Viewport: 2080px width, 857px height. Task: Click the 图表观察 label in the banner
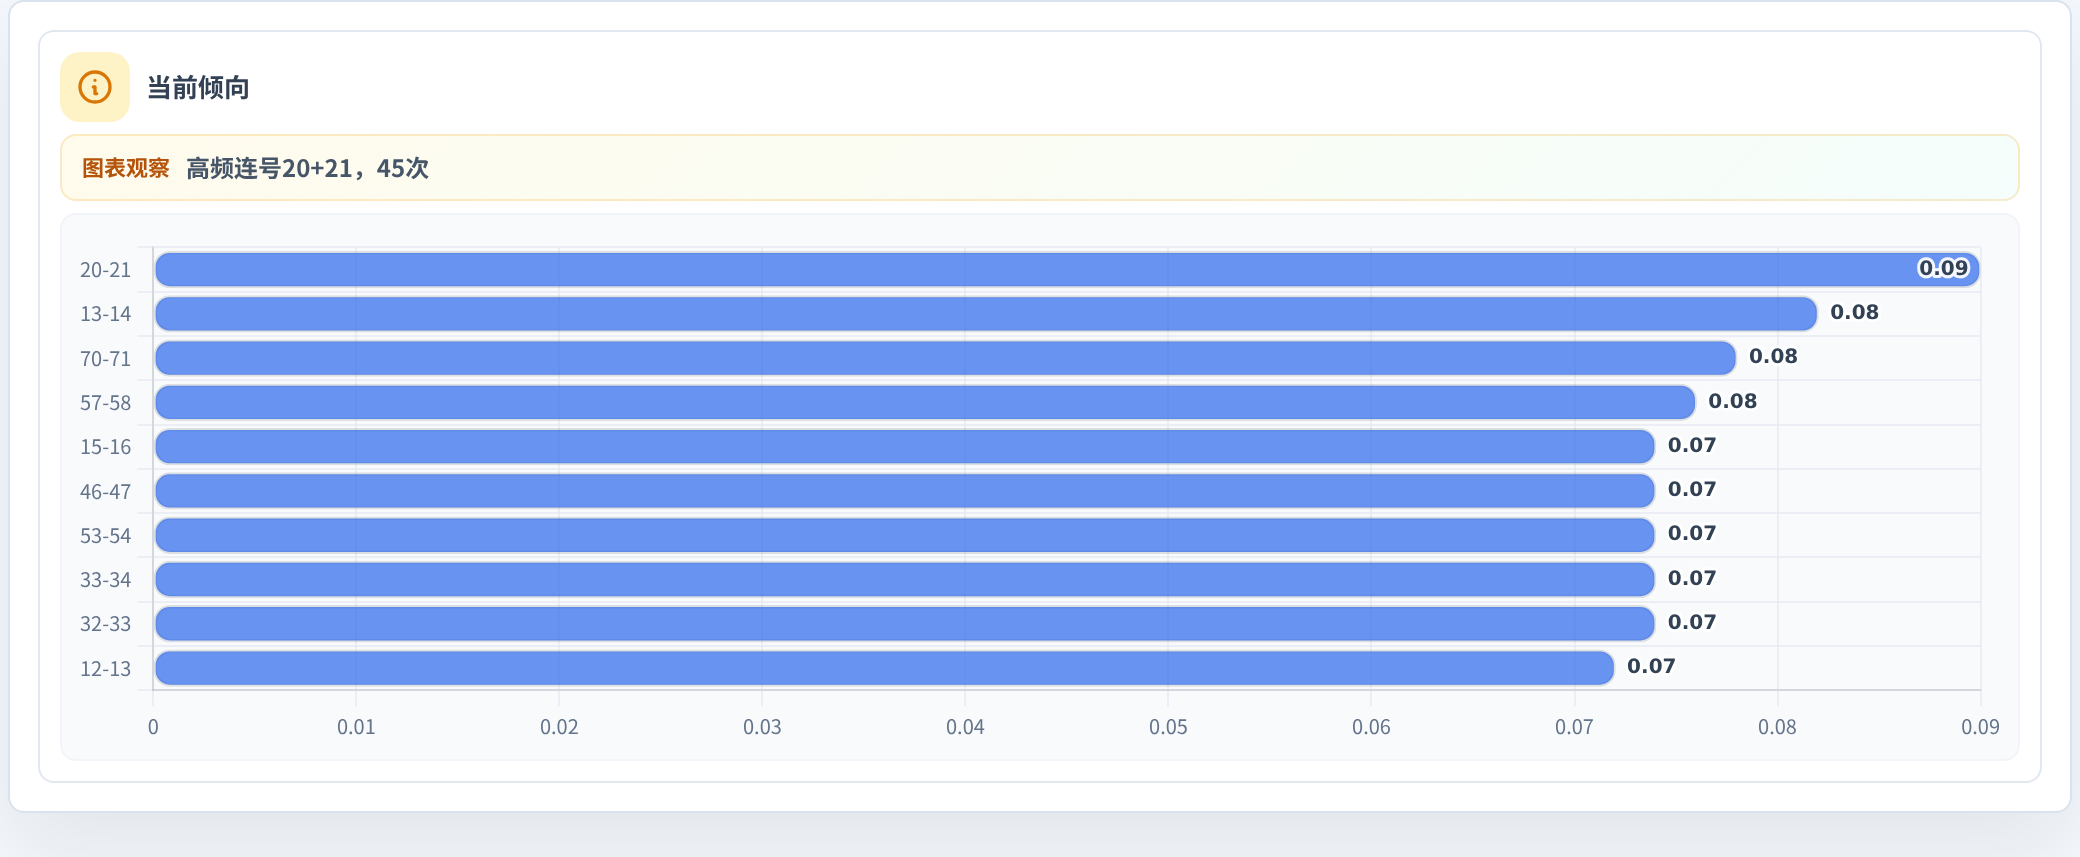(x=125, y=168)
